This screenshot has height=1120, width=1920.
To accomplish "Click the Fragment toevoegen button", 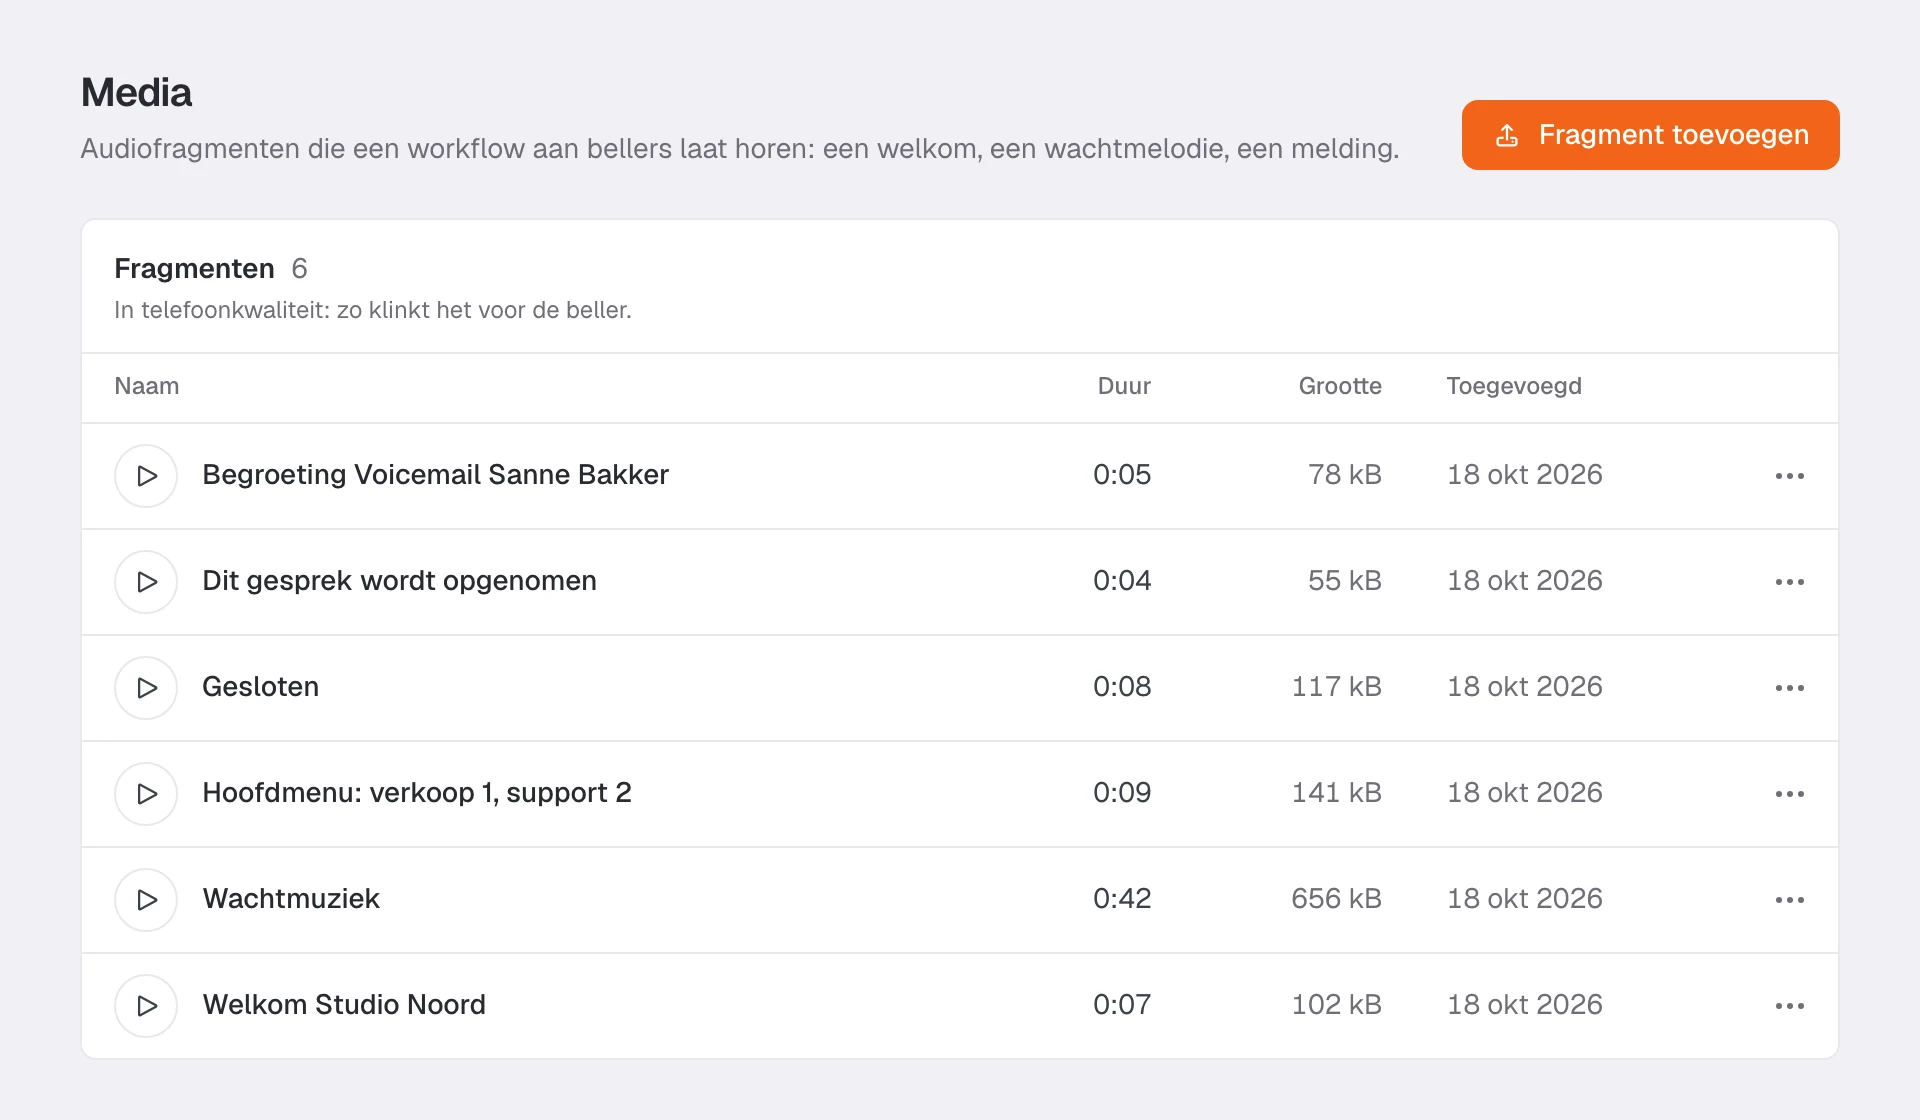I will coord(1650,135).
